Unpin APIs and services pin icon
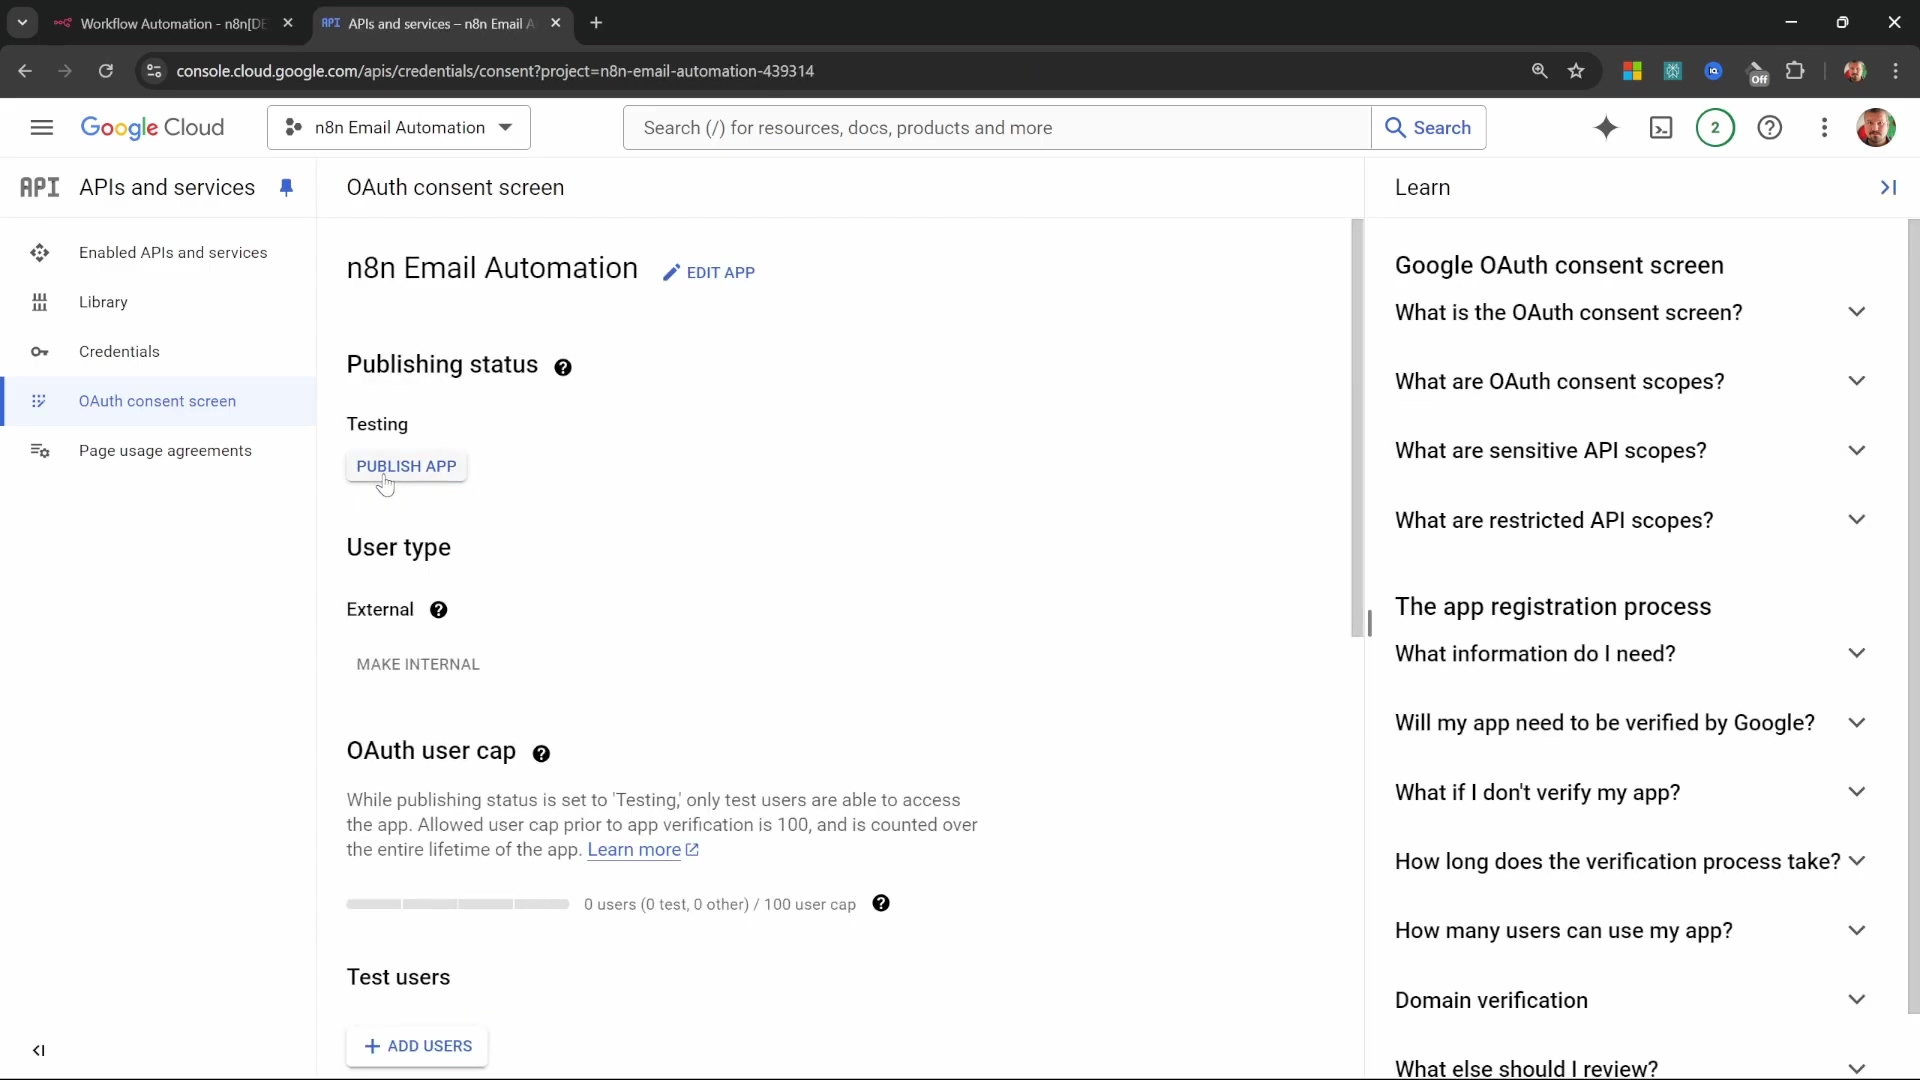Image resolution: width=1920 pixels, height=1080 pixels. [x=286, y=187]
